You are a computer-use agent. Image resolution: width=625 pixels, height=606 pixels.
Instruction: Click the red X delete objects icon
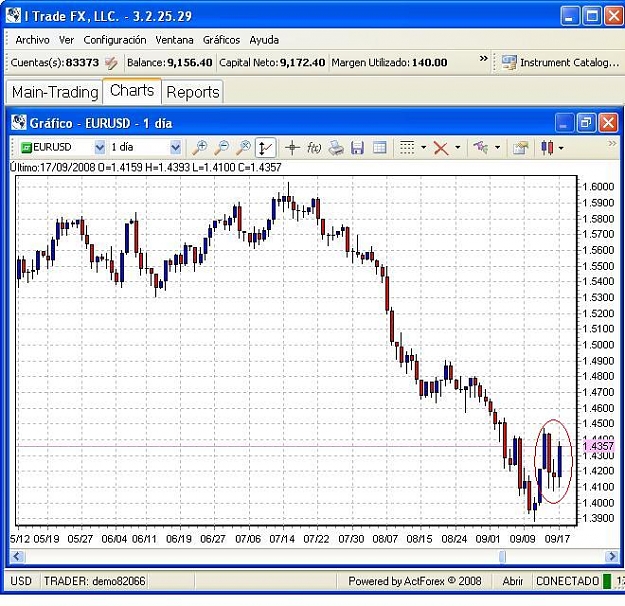tap(441, 148)
